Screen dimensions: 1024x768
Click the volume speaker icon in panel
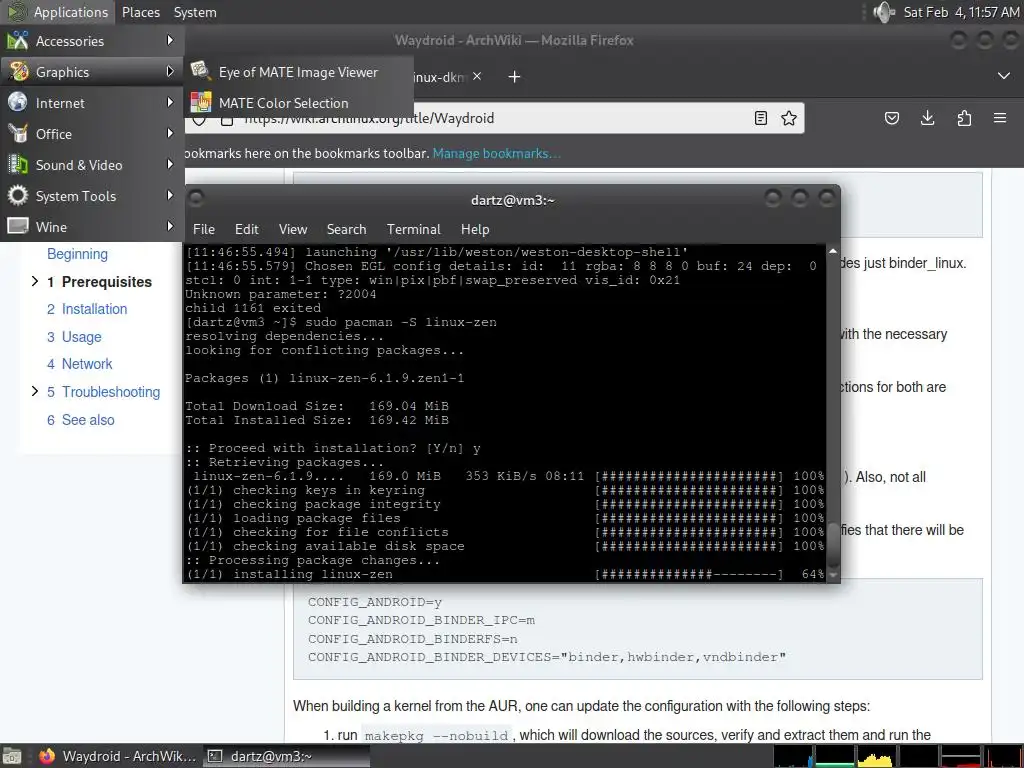pos(884,12)
